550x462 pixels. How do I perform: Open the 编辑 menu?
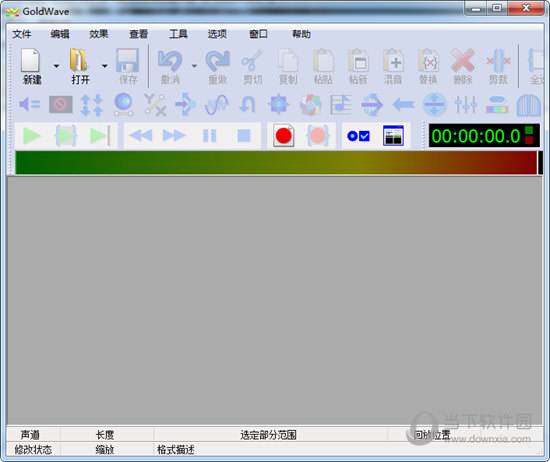pos(60,34)
